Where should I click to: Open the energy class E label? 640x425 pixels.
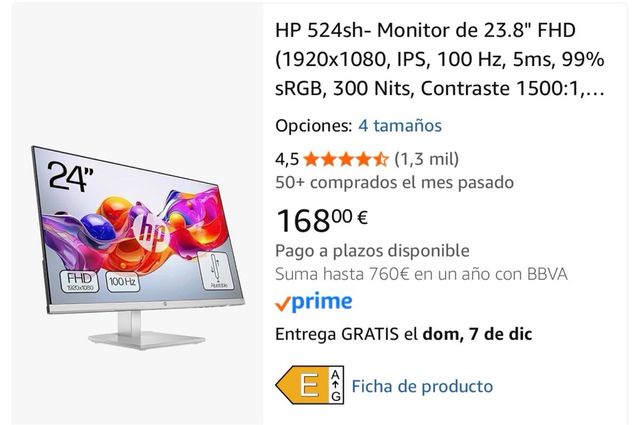click(x=303, y=385)
